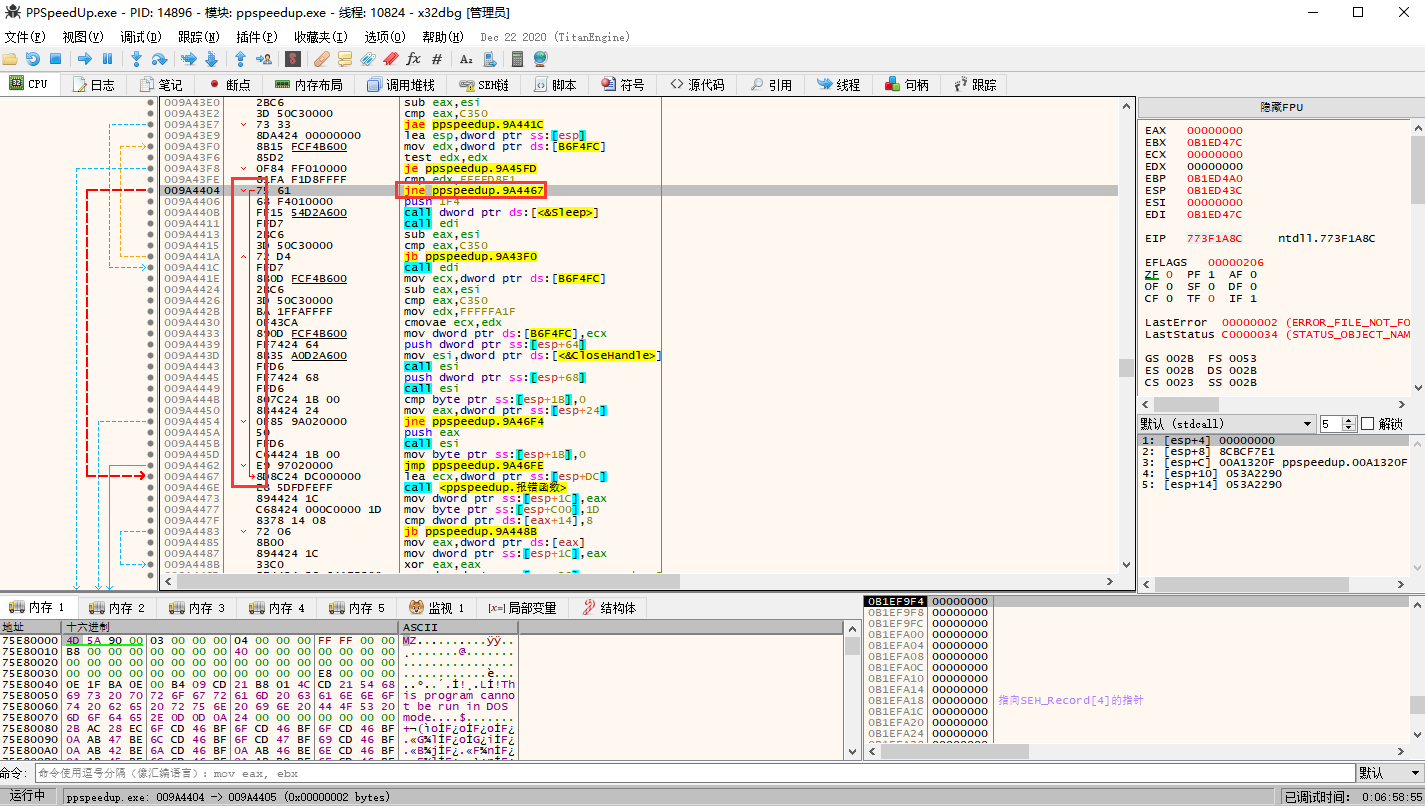The height and width of the screenshot is (806, 1425).
Task: Select the jne ppspeedup.9A4467 instruction line
Action: coord(474,190)
